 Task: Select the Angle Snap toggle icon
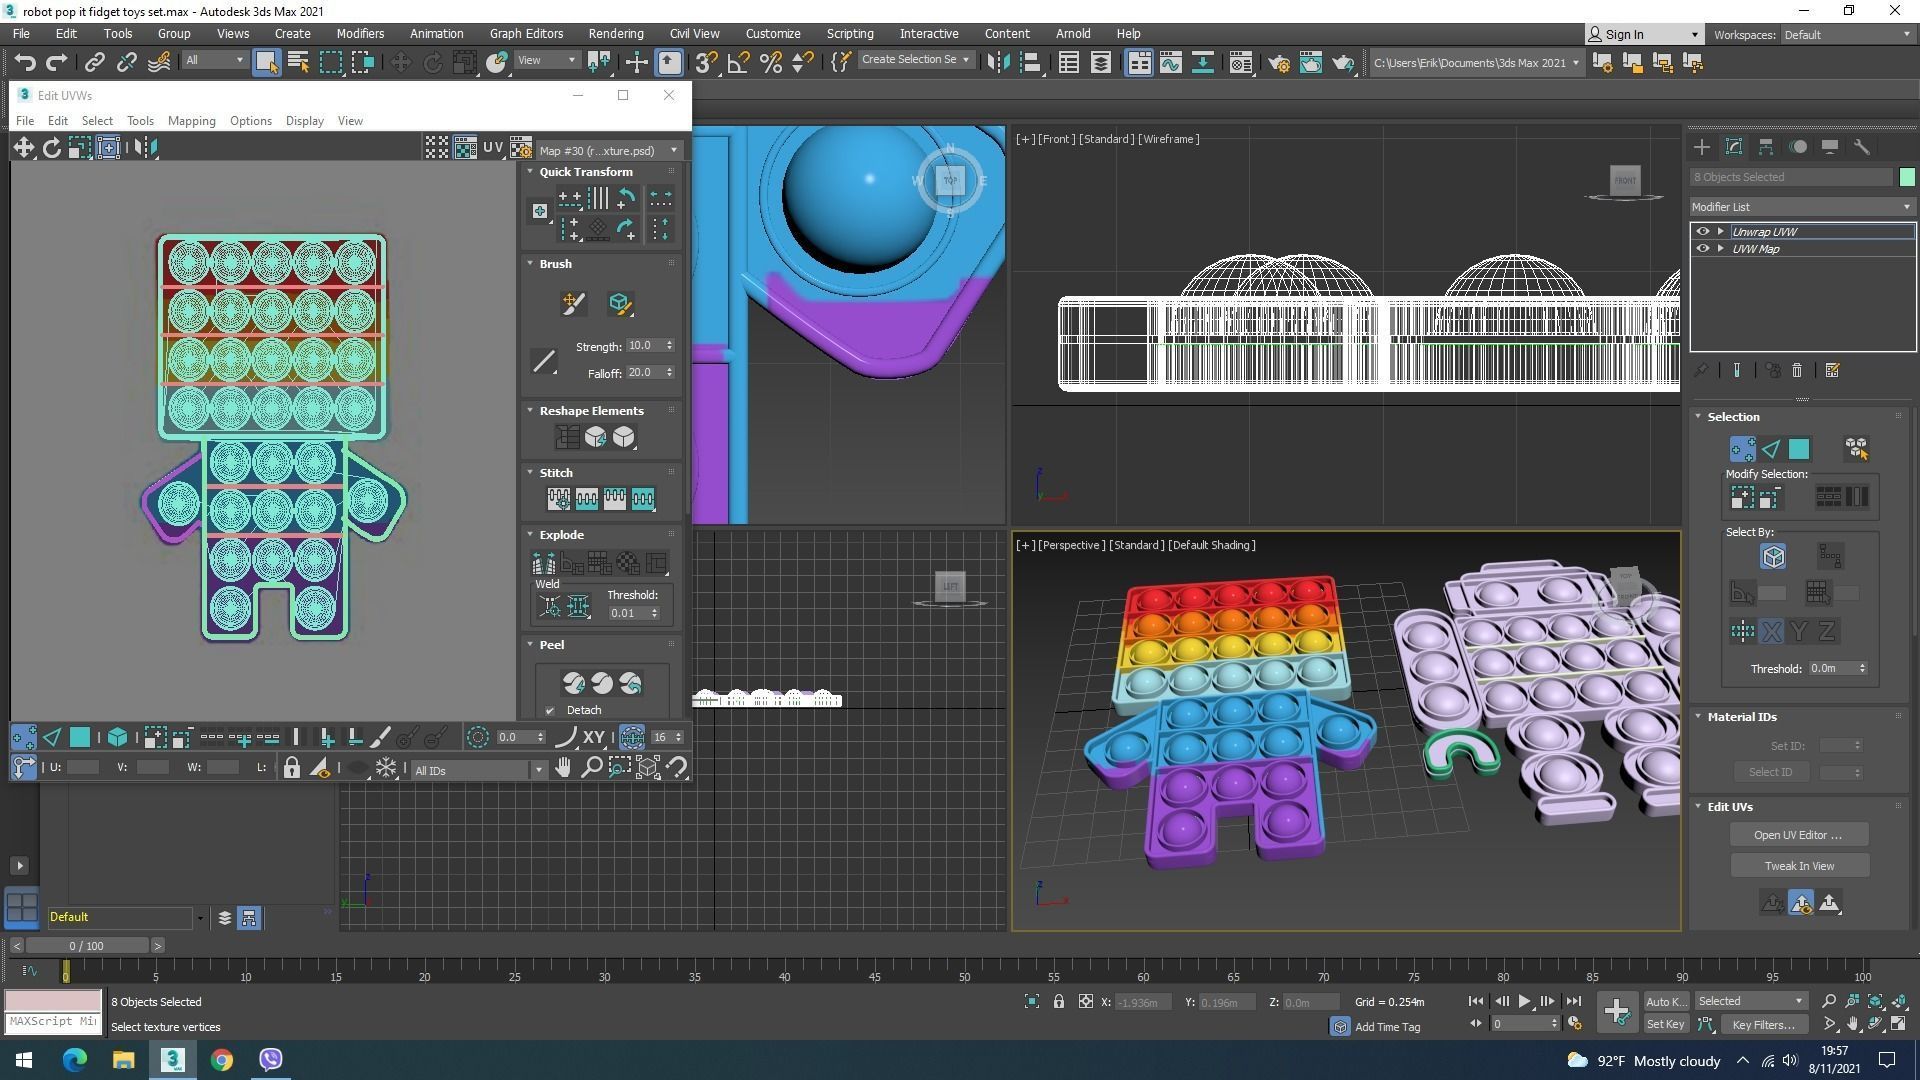[738, 63]
